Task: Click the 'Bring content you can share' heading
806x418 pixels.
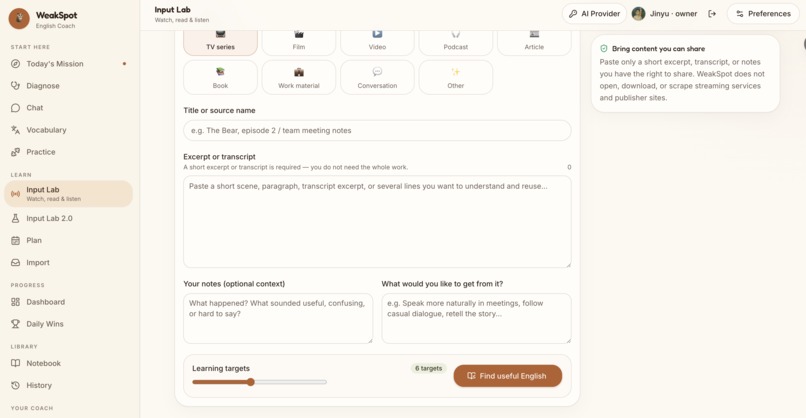Action: [658, 49]
